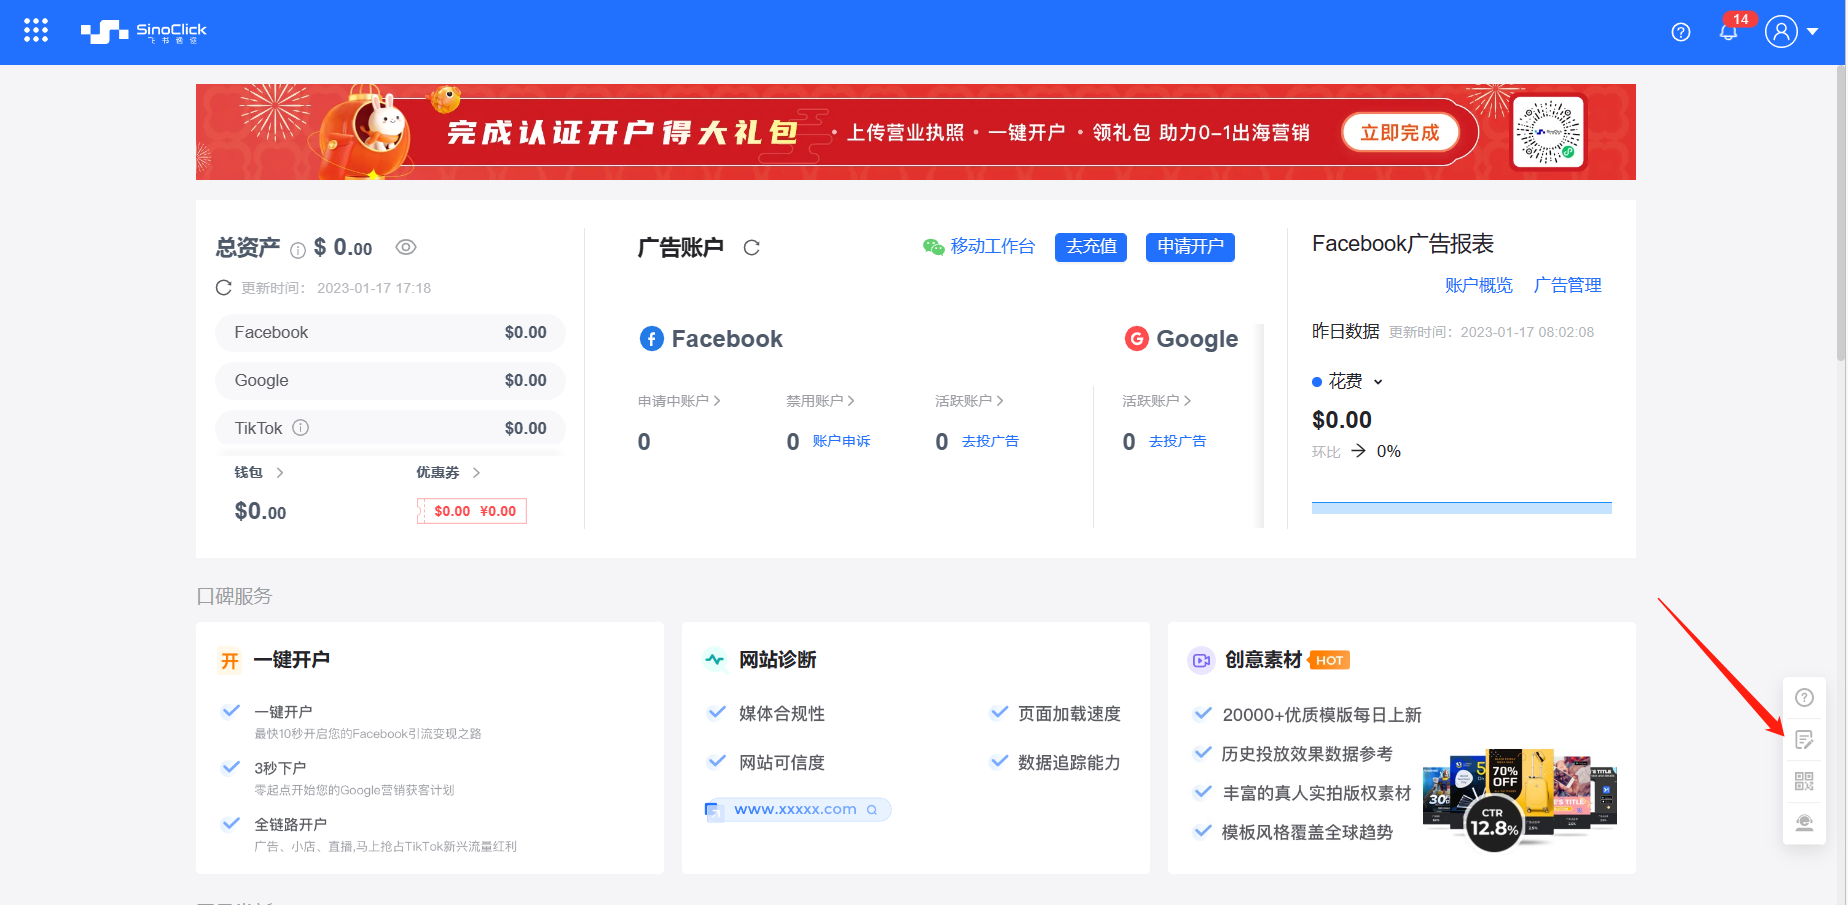
Task: Click the TikTok info icon
Action: click(301, 428)
